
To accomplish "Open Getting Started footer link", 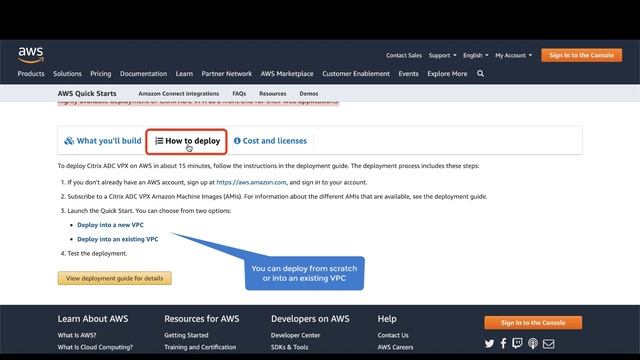I will (x=186, y=335).
